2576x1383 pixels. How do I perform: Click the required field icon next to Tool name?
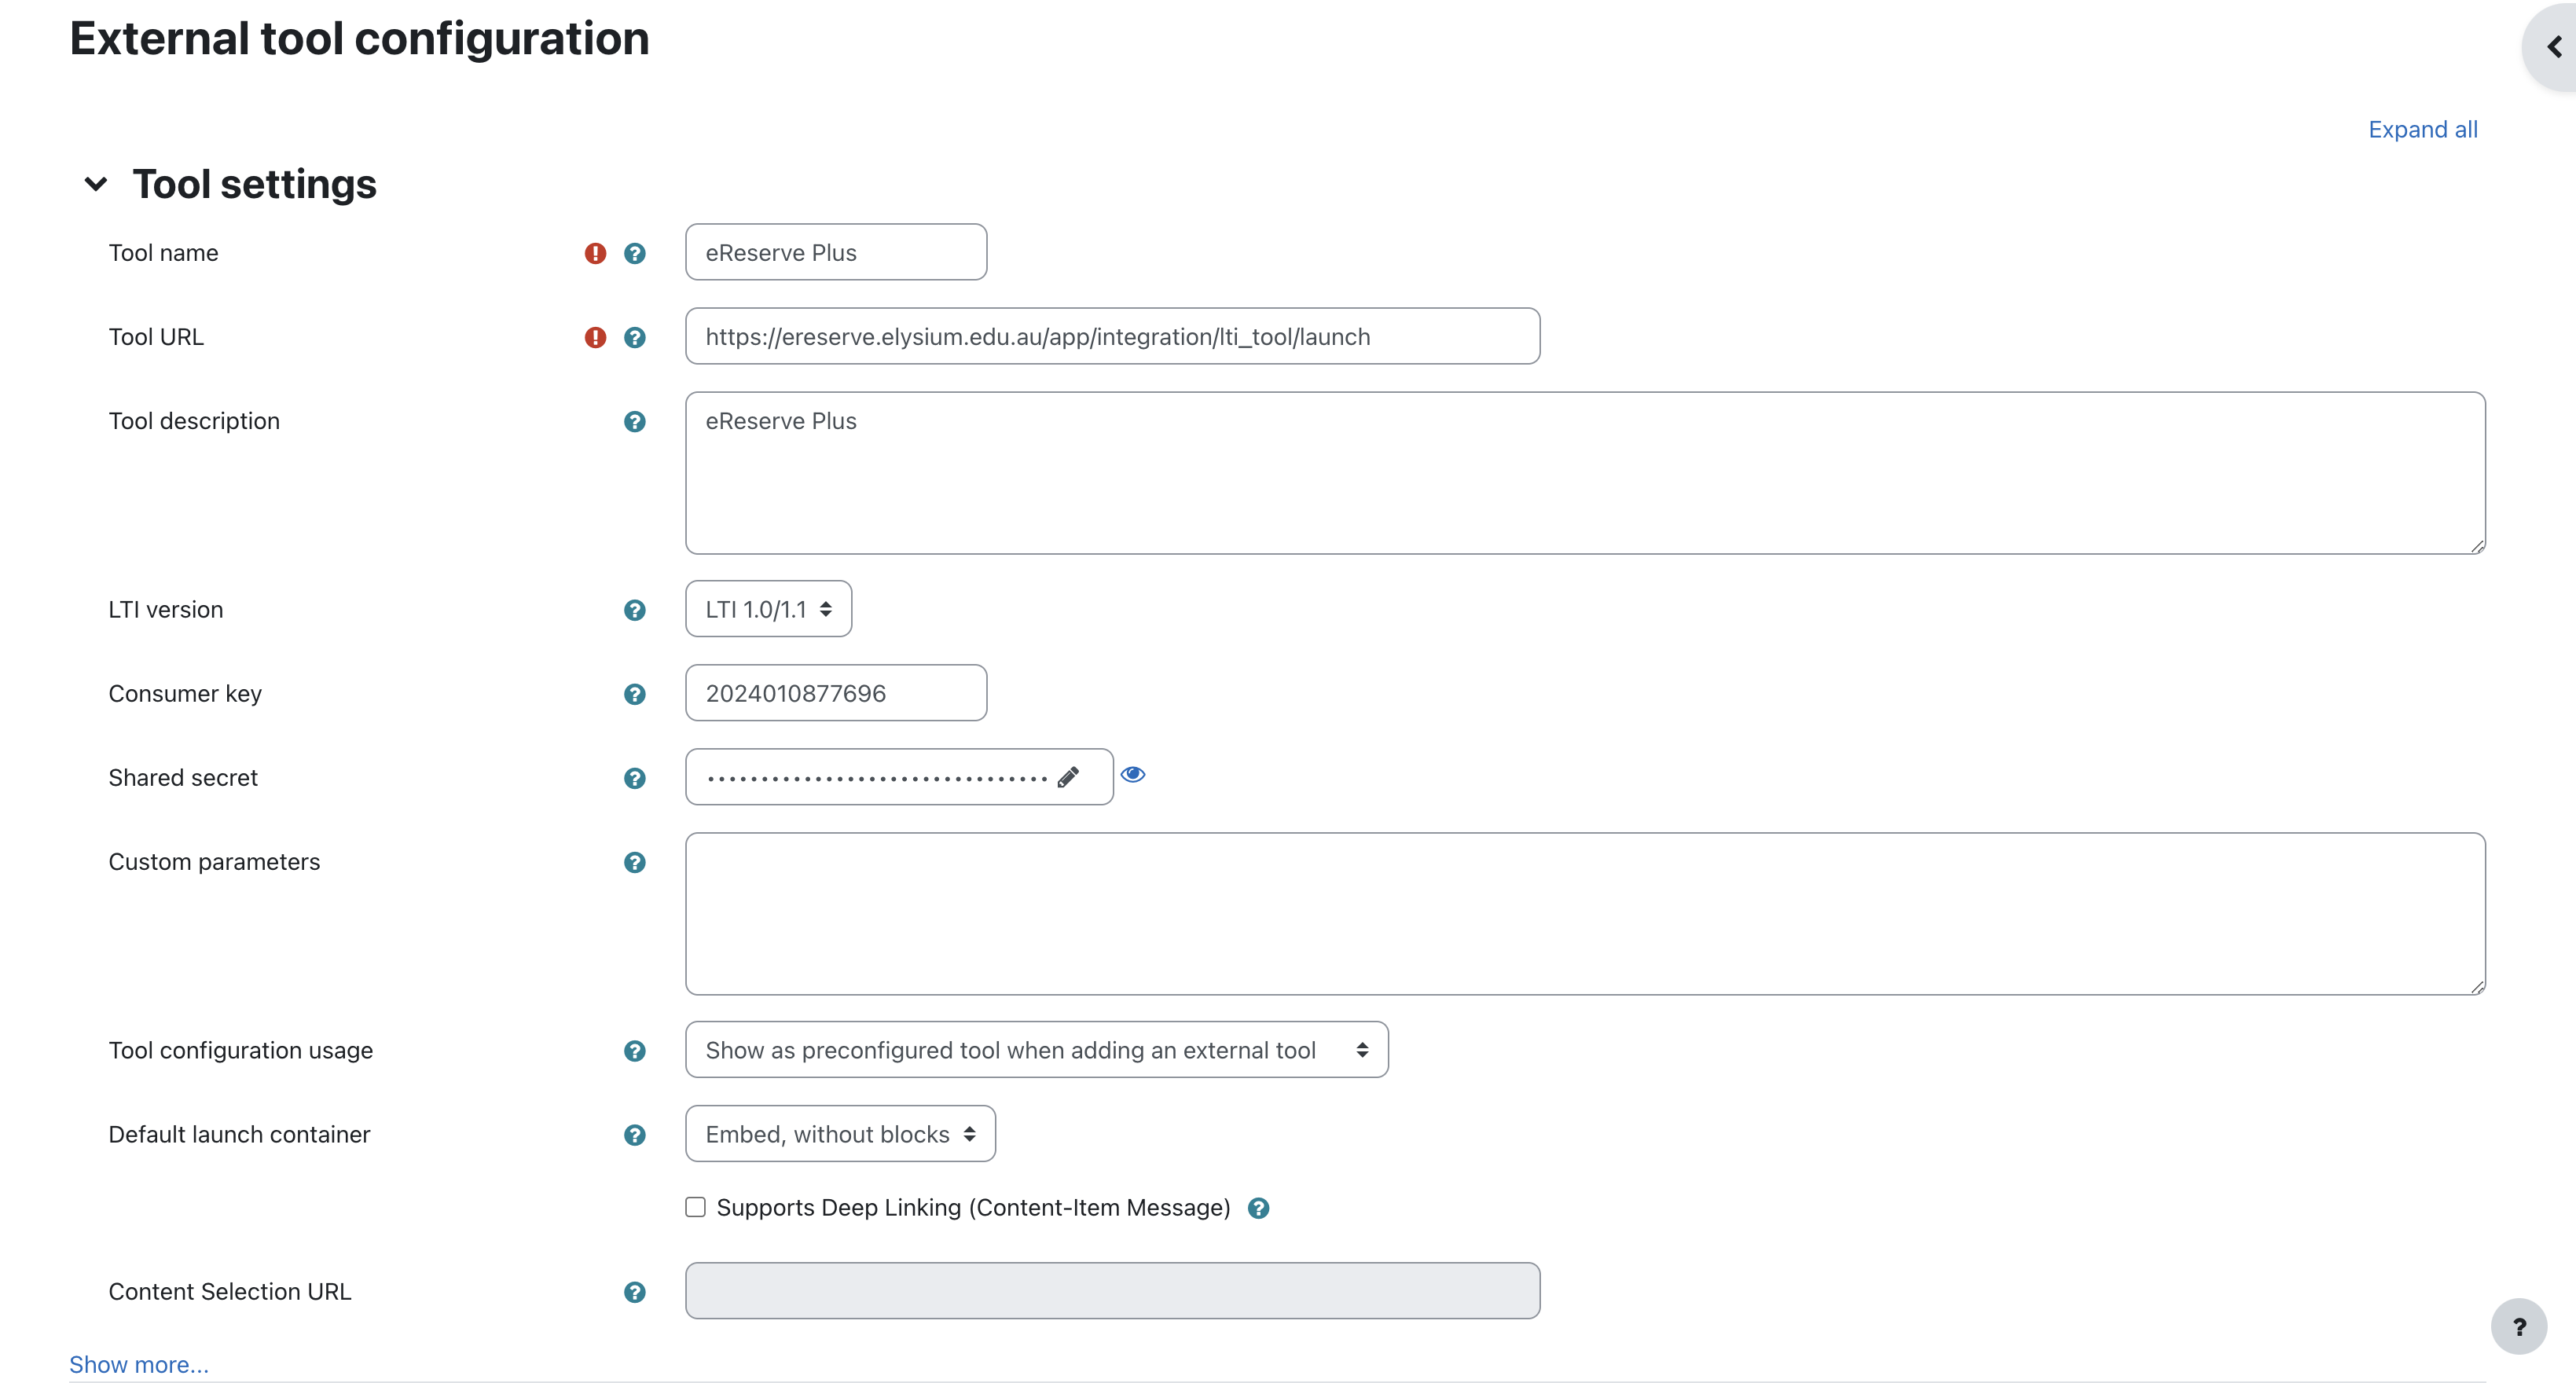click(595, 254)
